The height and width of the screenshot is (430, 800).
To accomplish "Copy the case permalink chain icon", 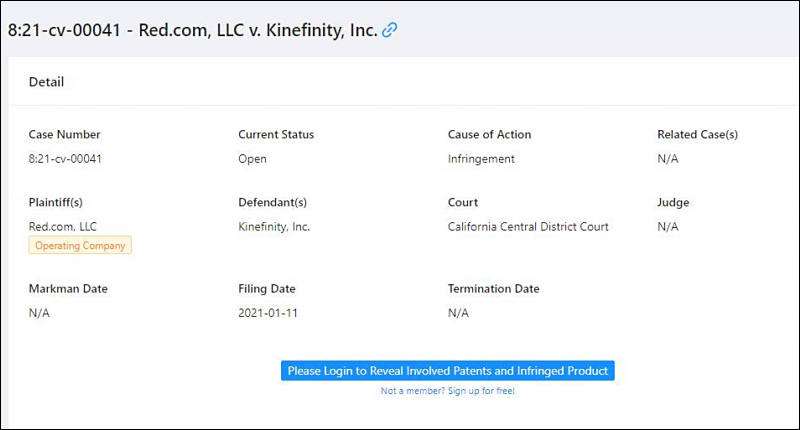I will [389, 30].
